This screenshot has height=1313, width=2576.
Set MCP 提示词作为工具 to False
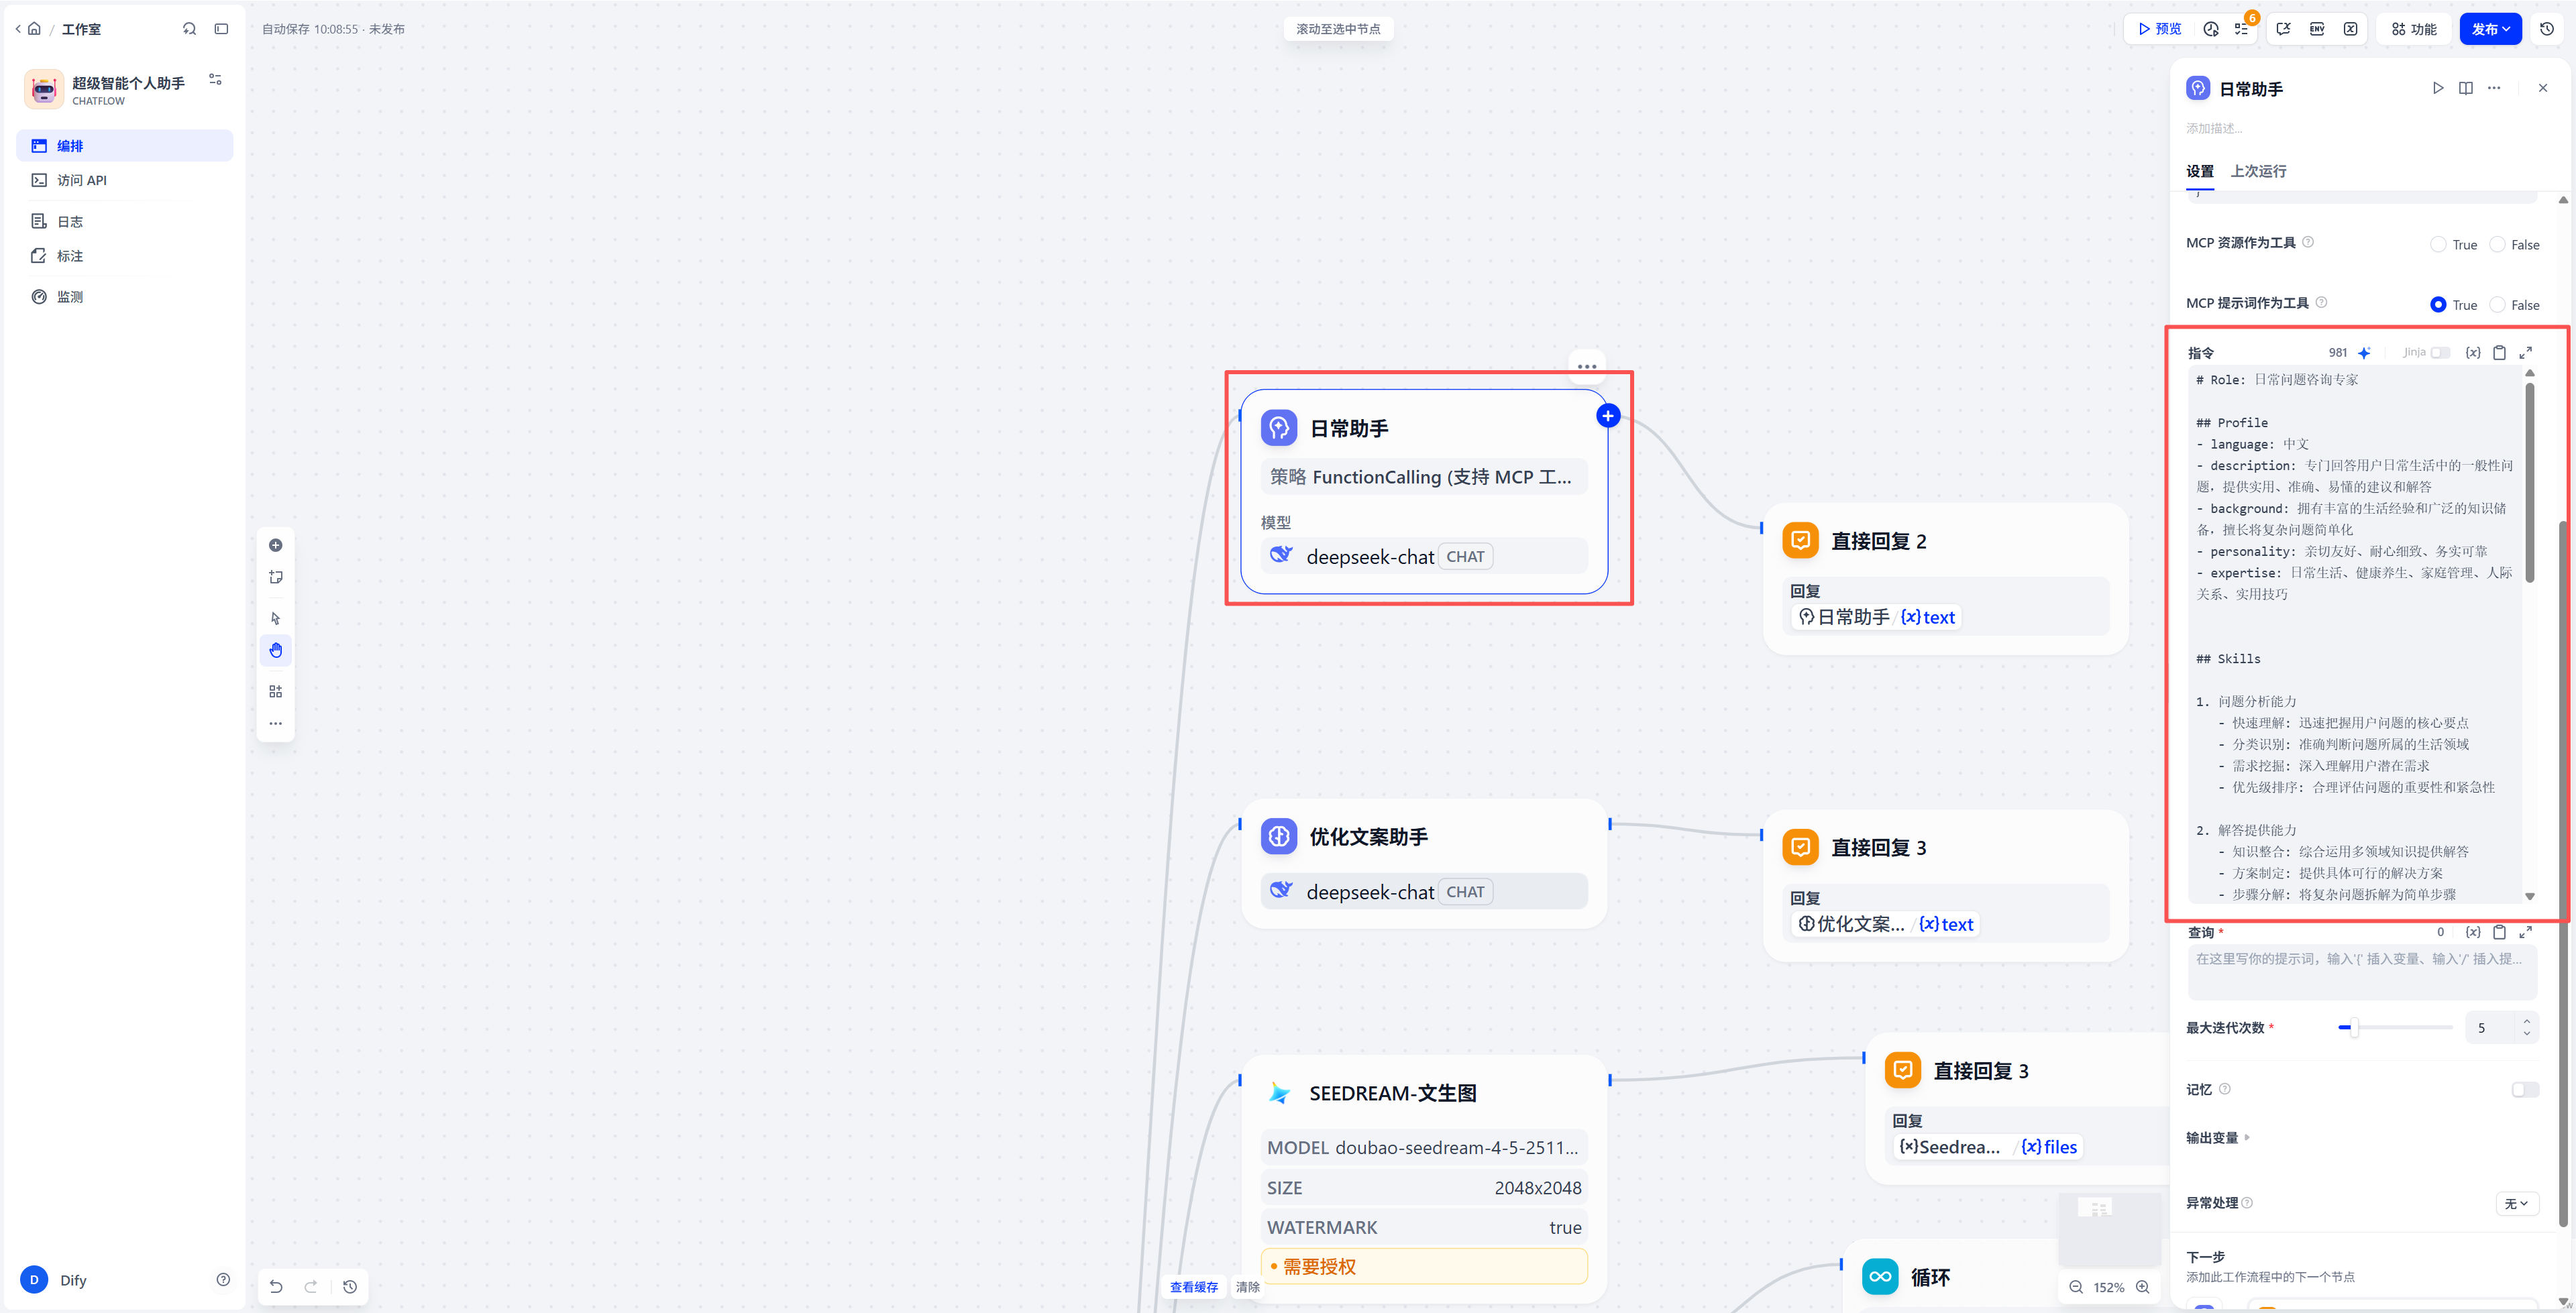2497,305
